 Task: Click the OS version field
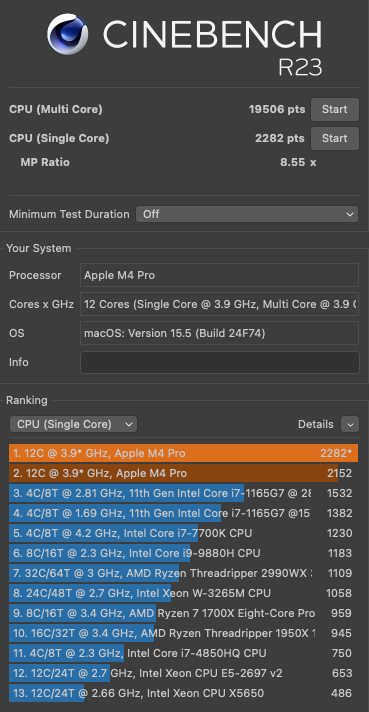pos(220,333)
